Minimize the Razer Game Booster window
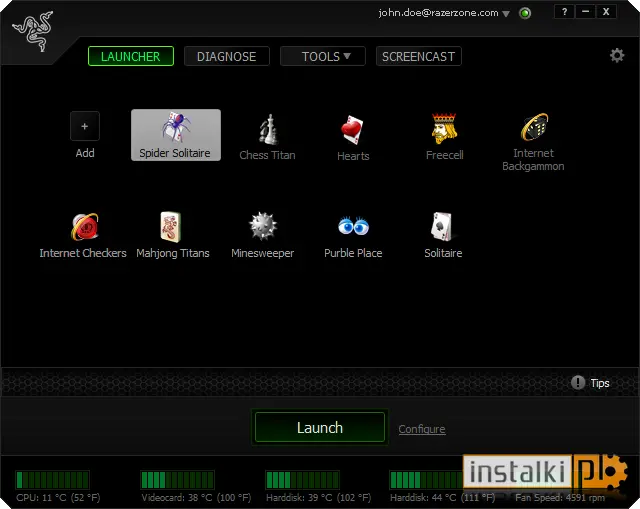The width and height of the screenshot is (640, 509). pos(585,12)
